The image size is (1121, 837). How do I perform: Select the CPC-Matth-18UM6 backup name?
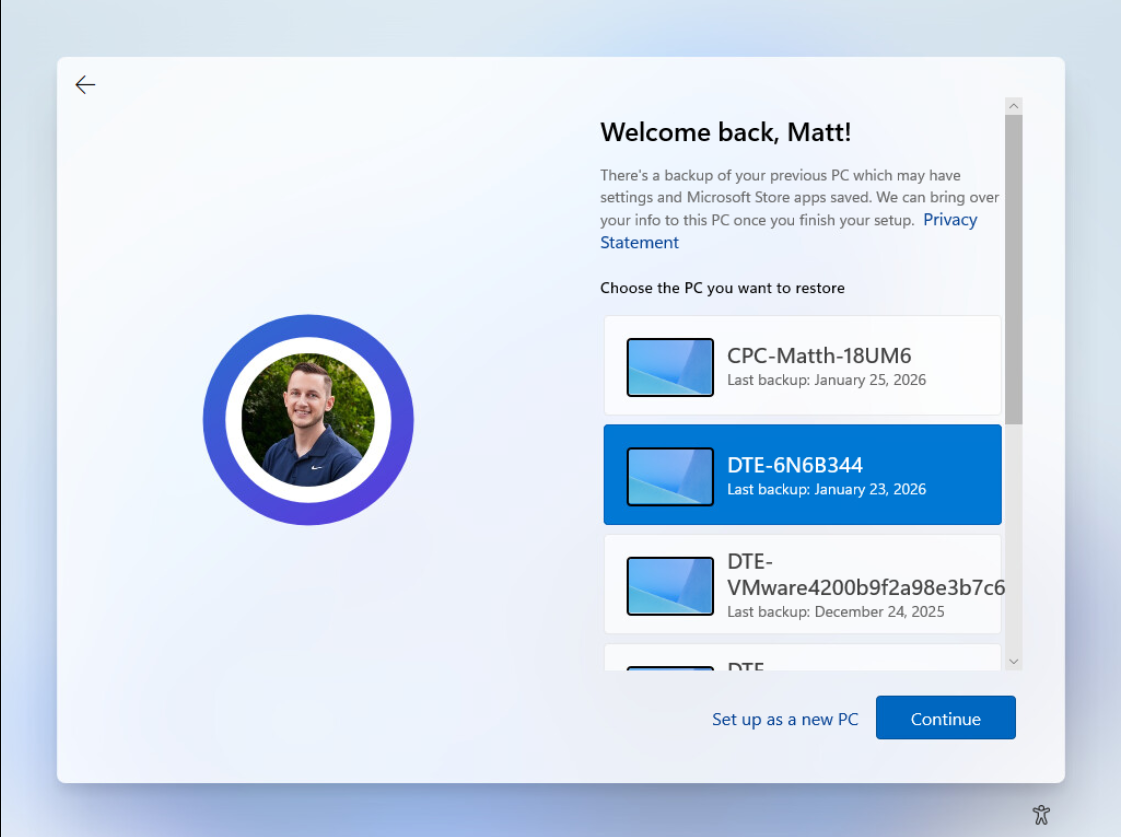pyautogui.click(x=819, y=355)
